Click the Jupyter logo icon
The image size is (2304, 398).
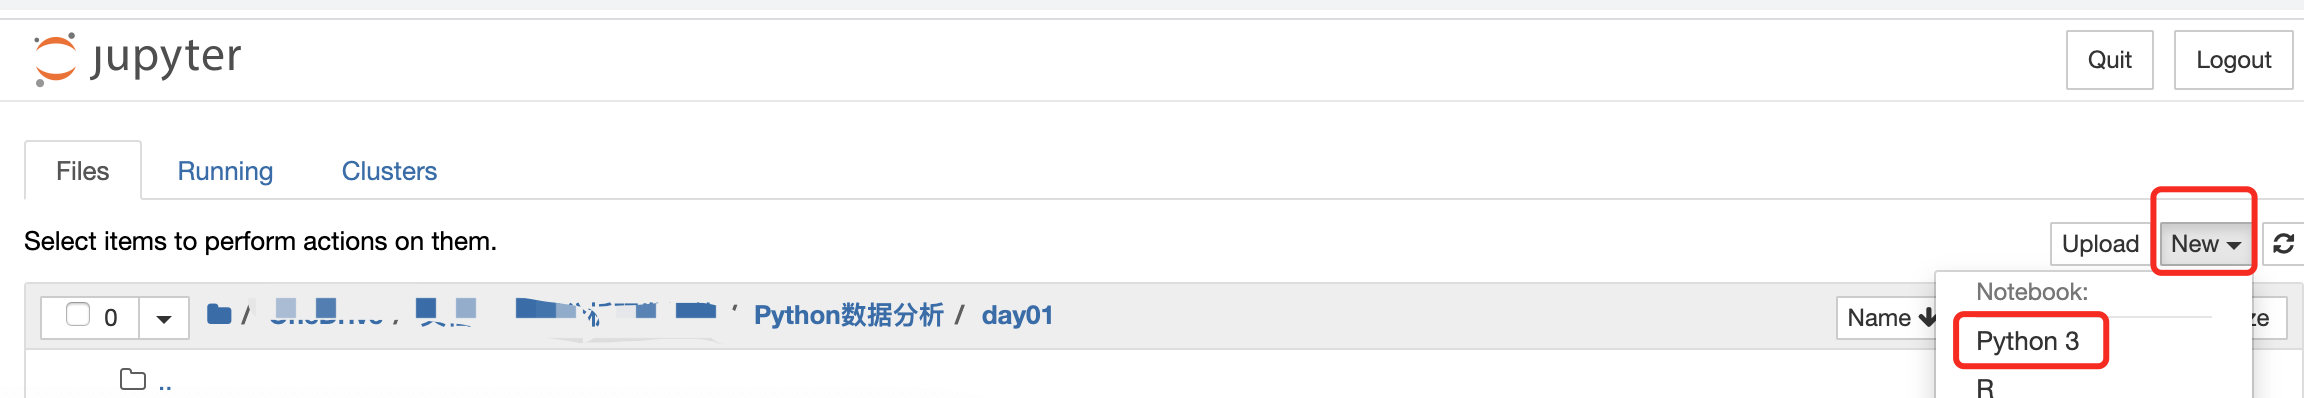[55, 59]
